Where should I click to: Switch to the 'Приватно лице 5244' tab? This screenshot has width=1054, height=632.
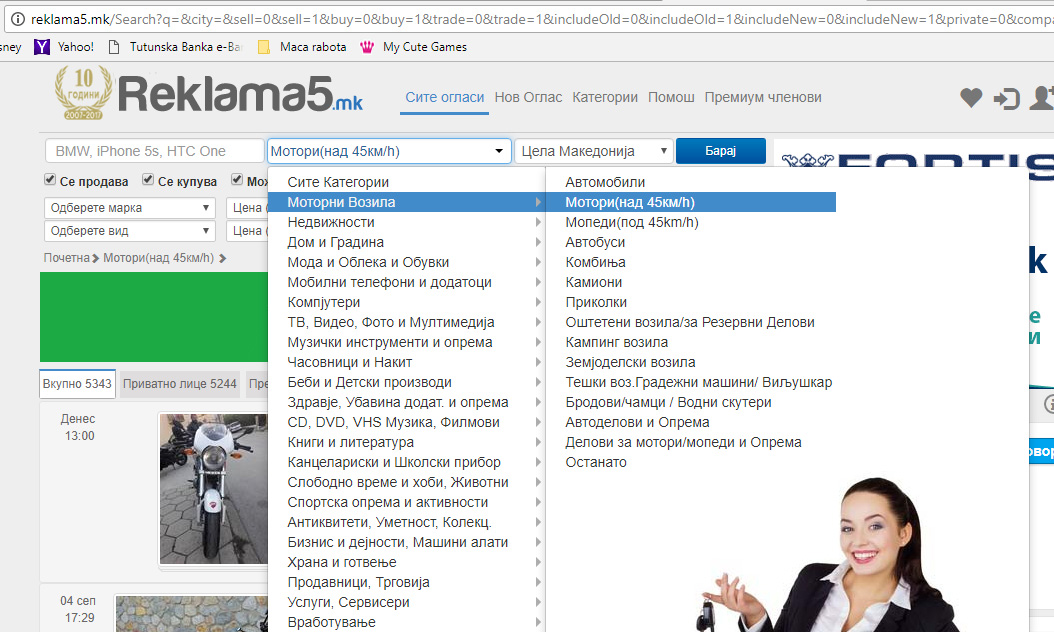(179, 384)
